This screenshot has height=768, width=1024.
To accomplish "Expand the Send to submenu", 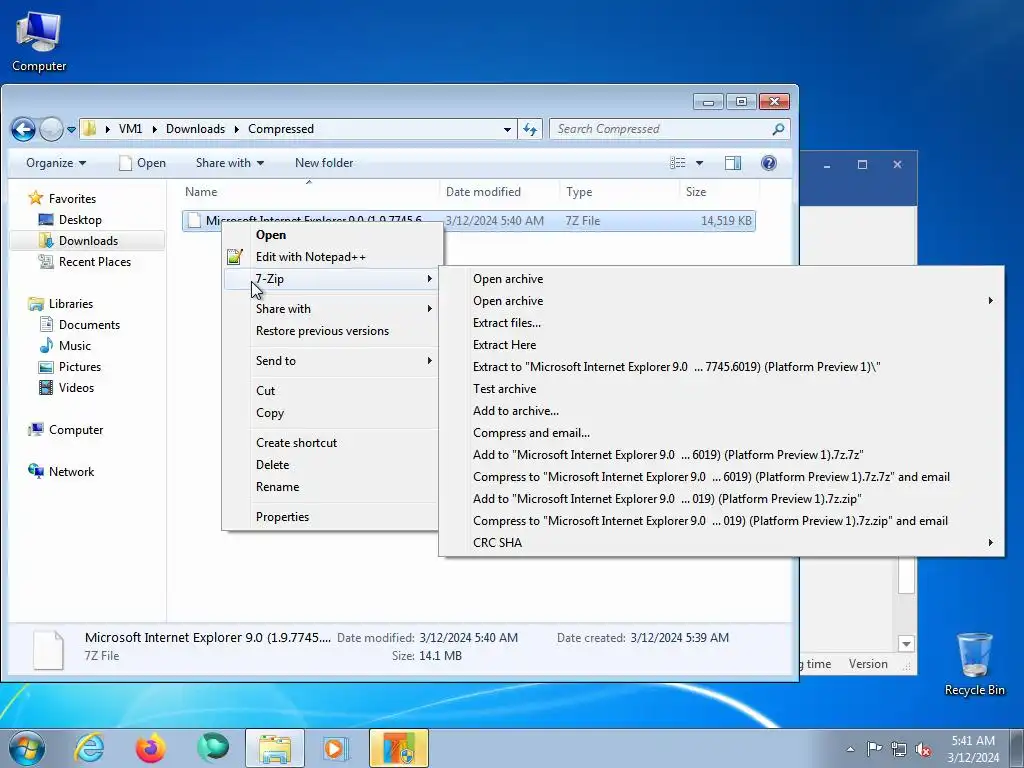I will tap(332, 360).
